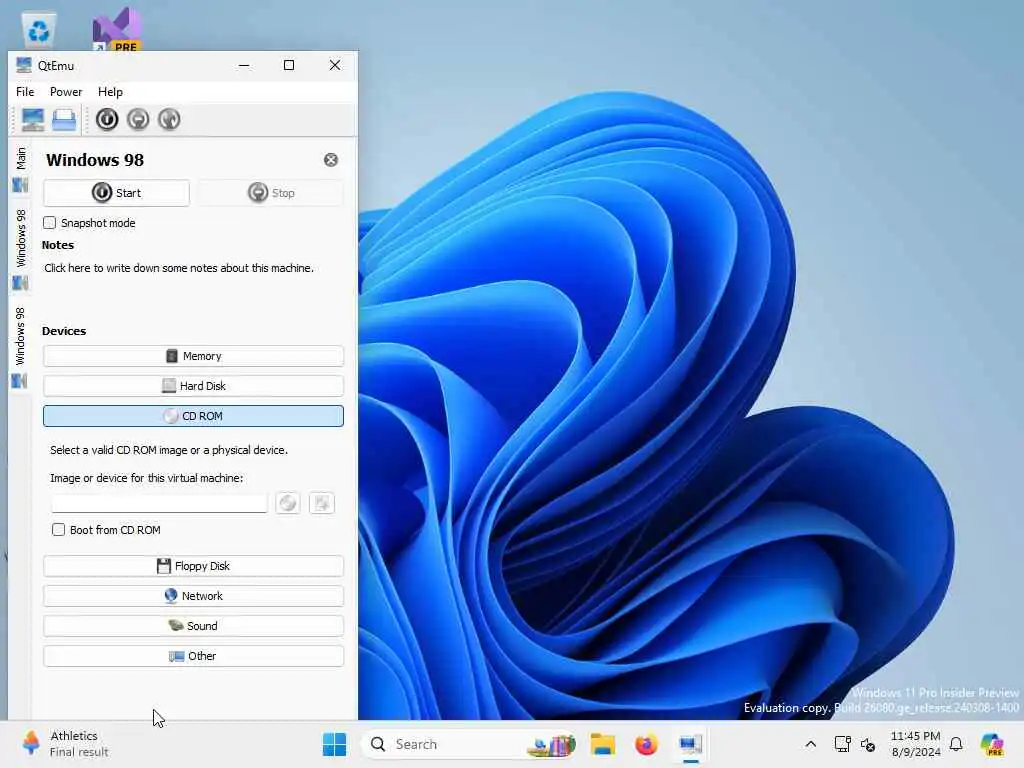Launch Firefox from the taskbar
The height and width of the screenshot is (768, 1024).
[646, 744]
